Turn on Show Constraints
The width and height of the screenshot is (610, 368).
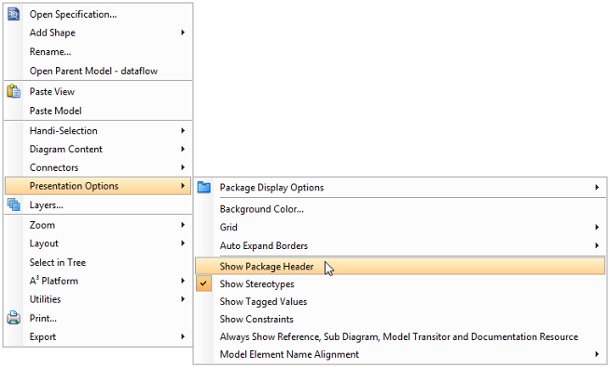click(400, 319)
